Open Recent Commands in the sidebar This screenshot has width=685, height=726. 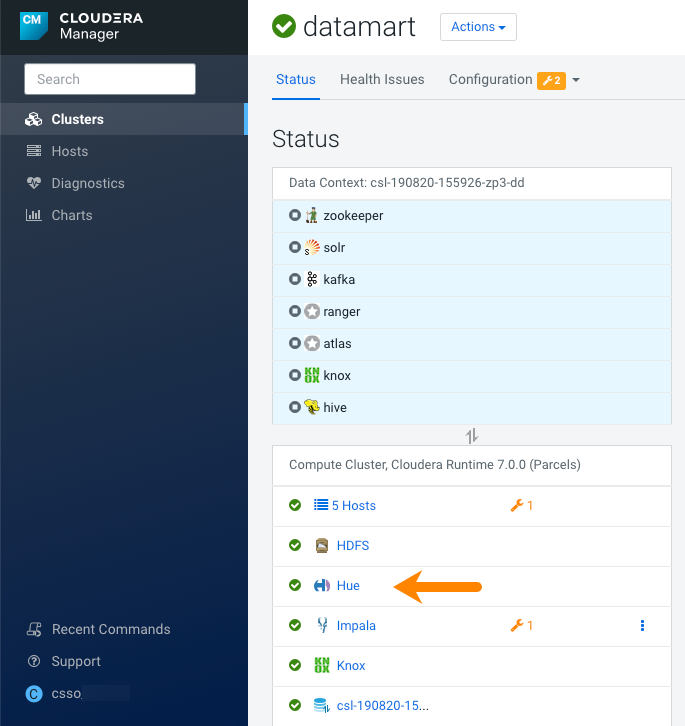coord(111,629)
